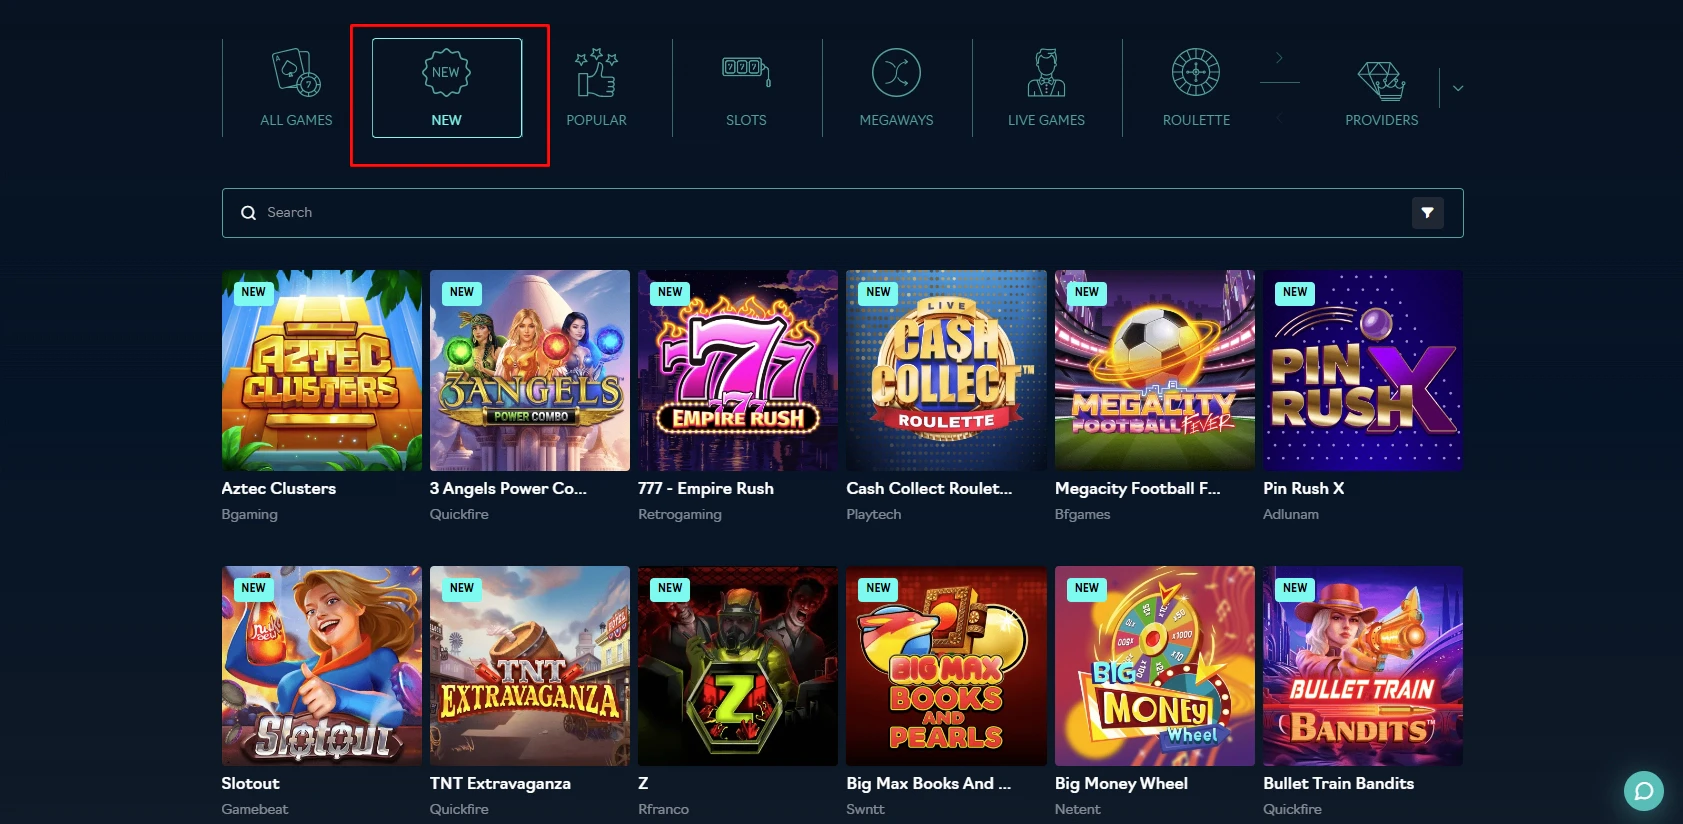Click Retrogaming provider label

680,514
